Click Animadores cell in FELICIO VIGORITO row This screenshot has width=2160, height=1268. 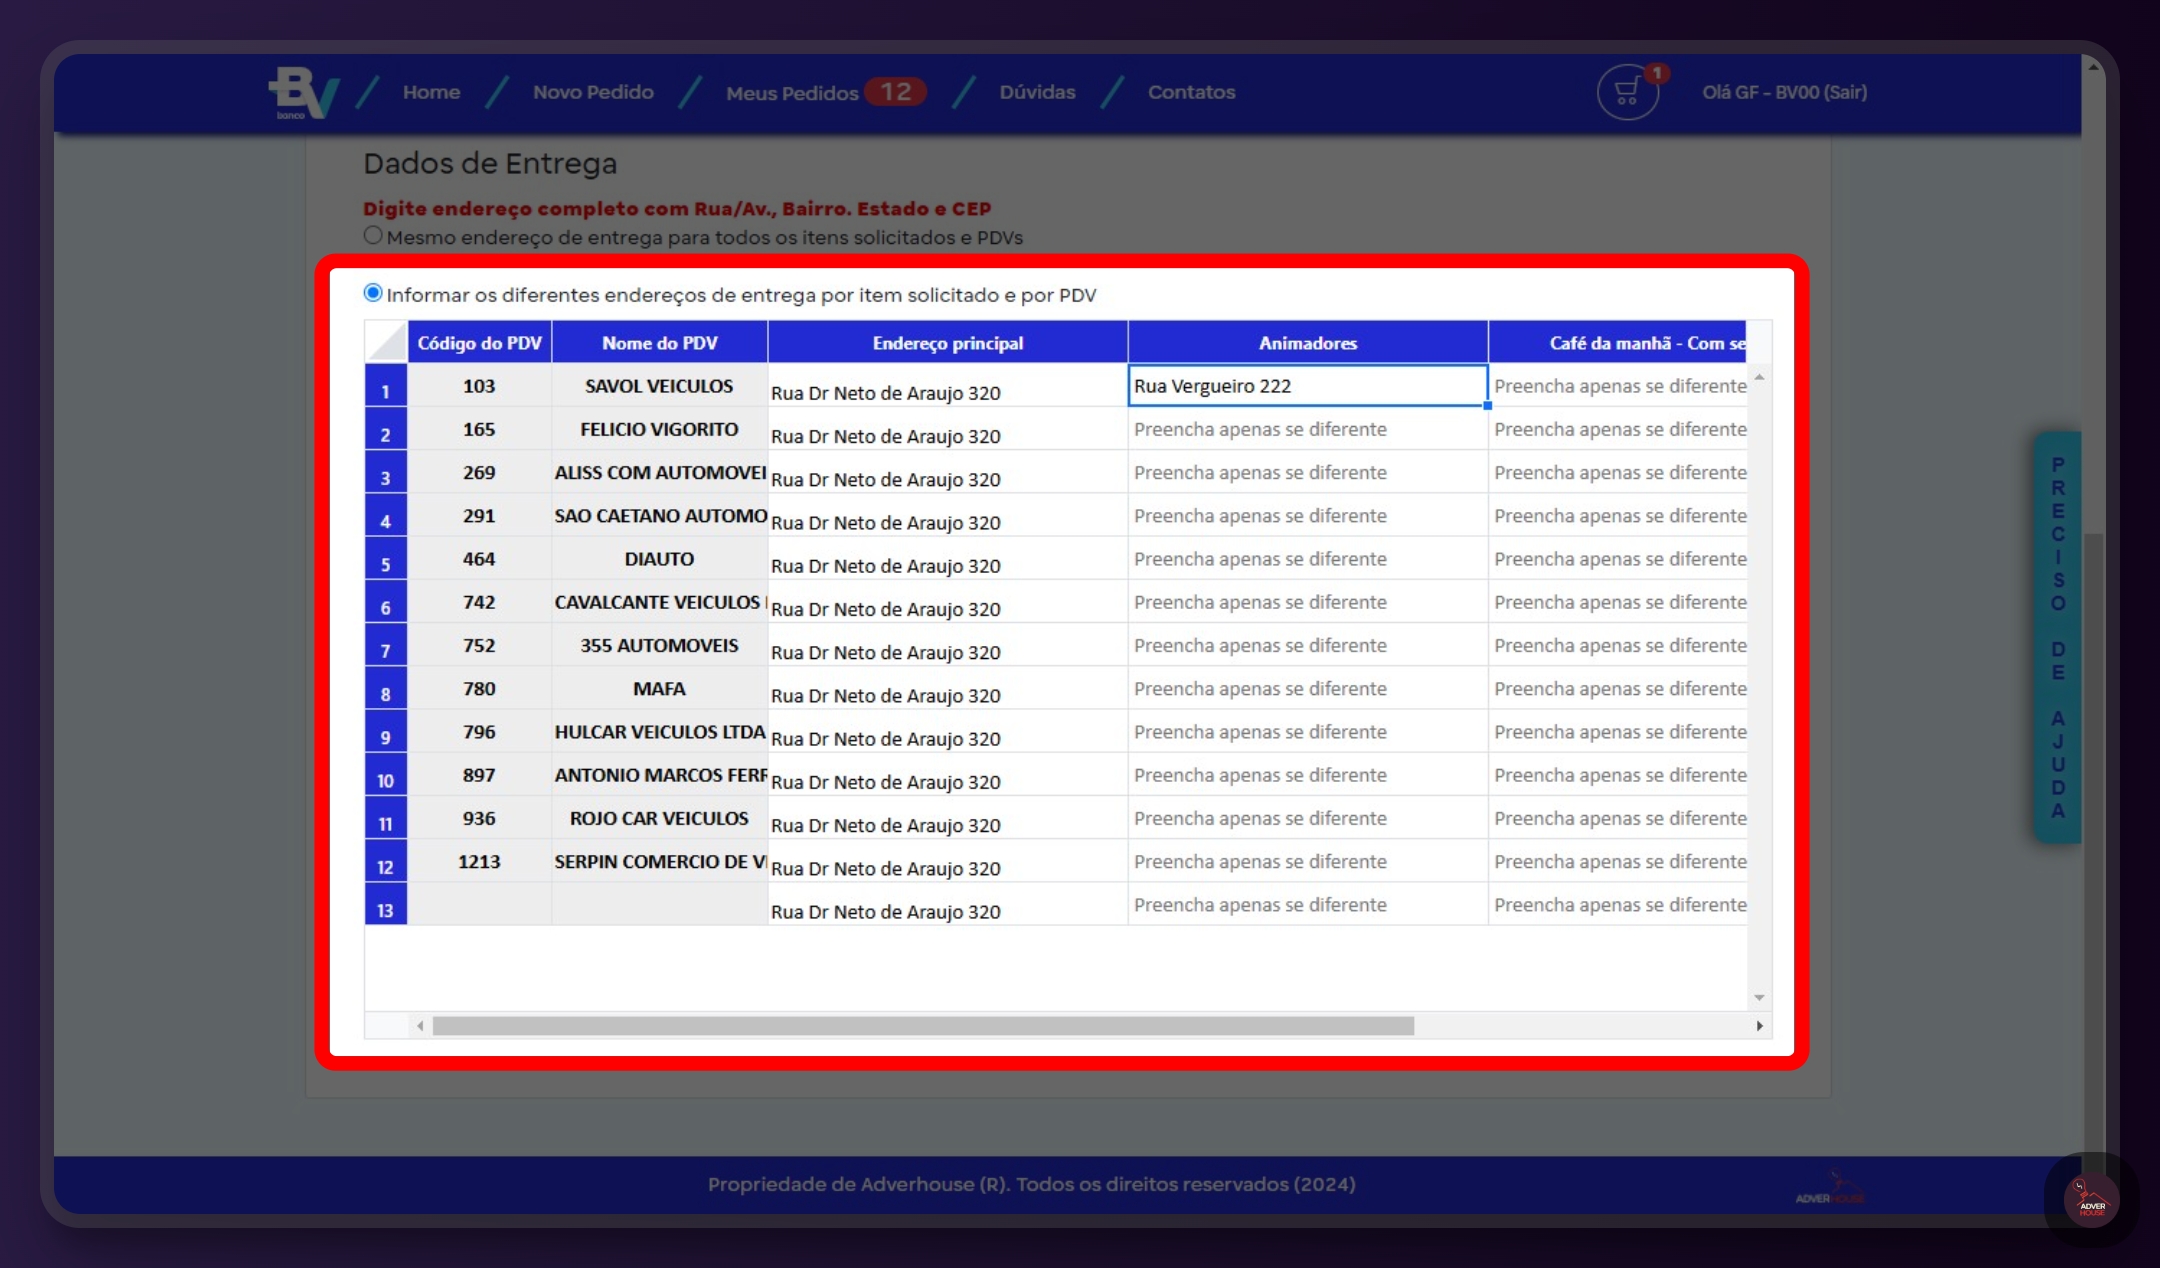click(x=1308, y=429)
